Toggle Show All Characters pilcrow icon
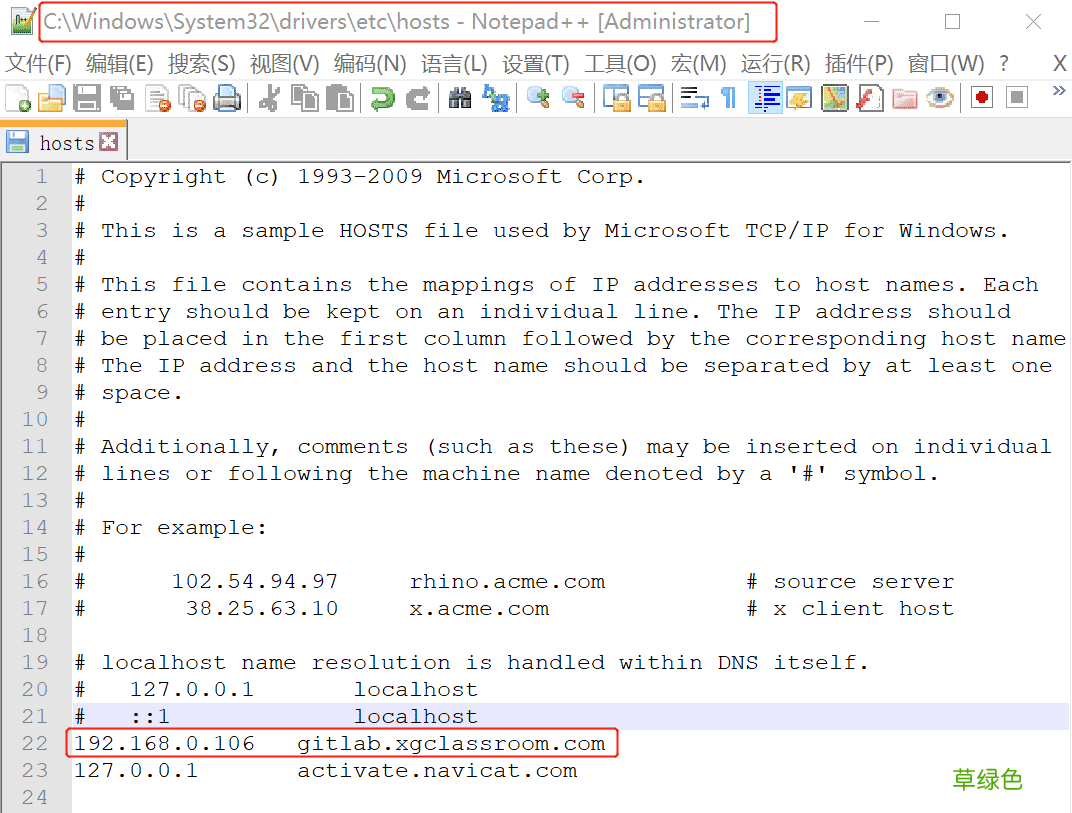 [x=729, y=98]
